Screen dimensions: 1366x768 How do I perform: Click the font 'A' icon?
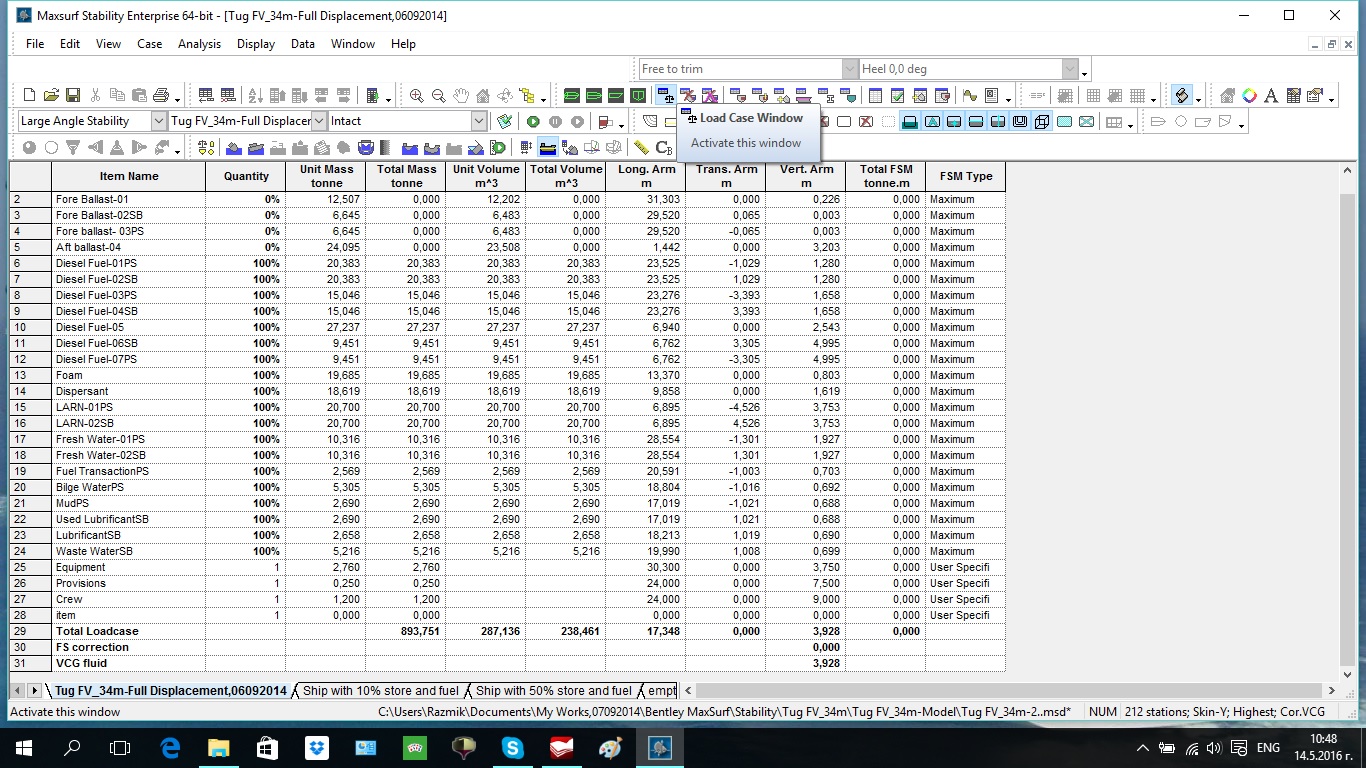point(1271,96)
